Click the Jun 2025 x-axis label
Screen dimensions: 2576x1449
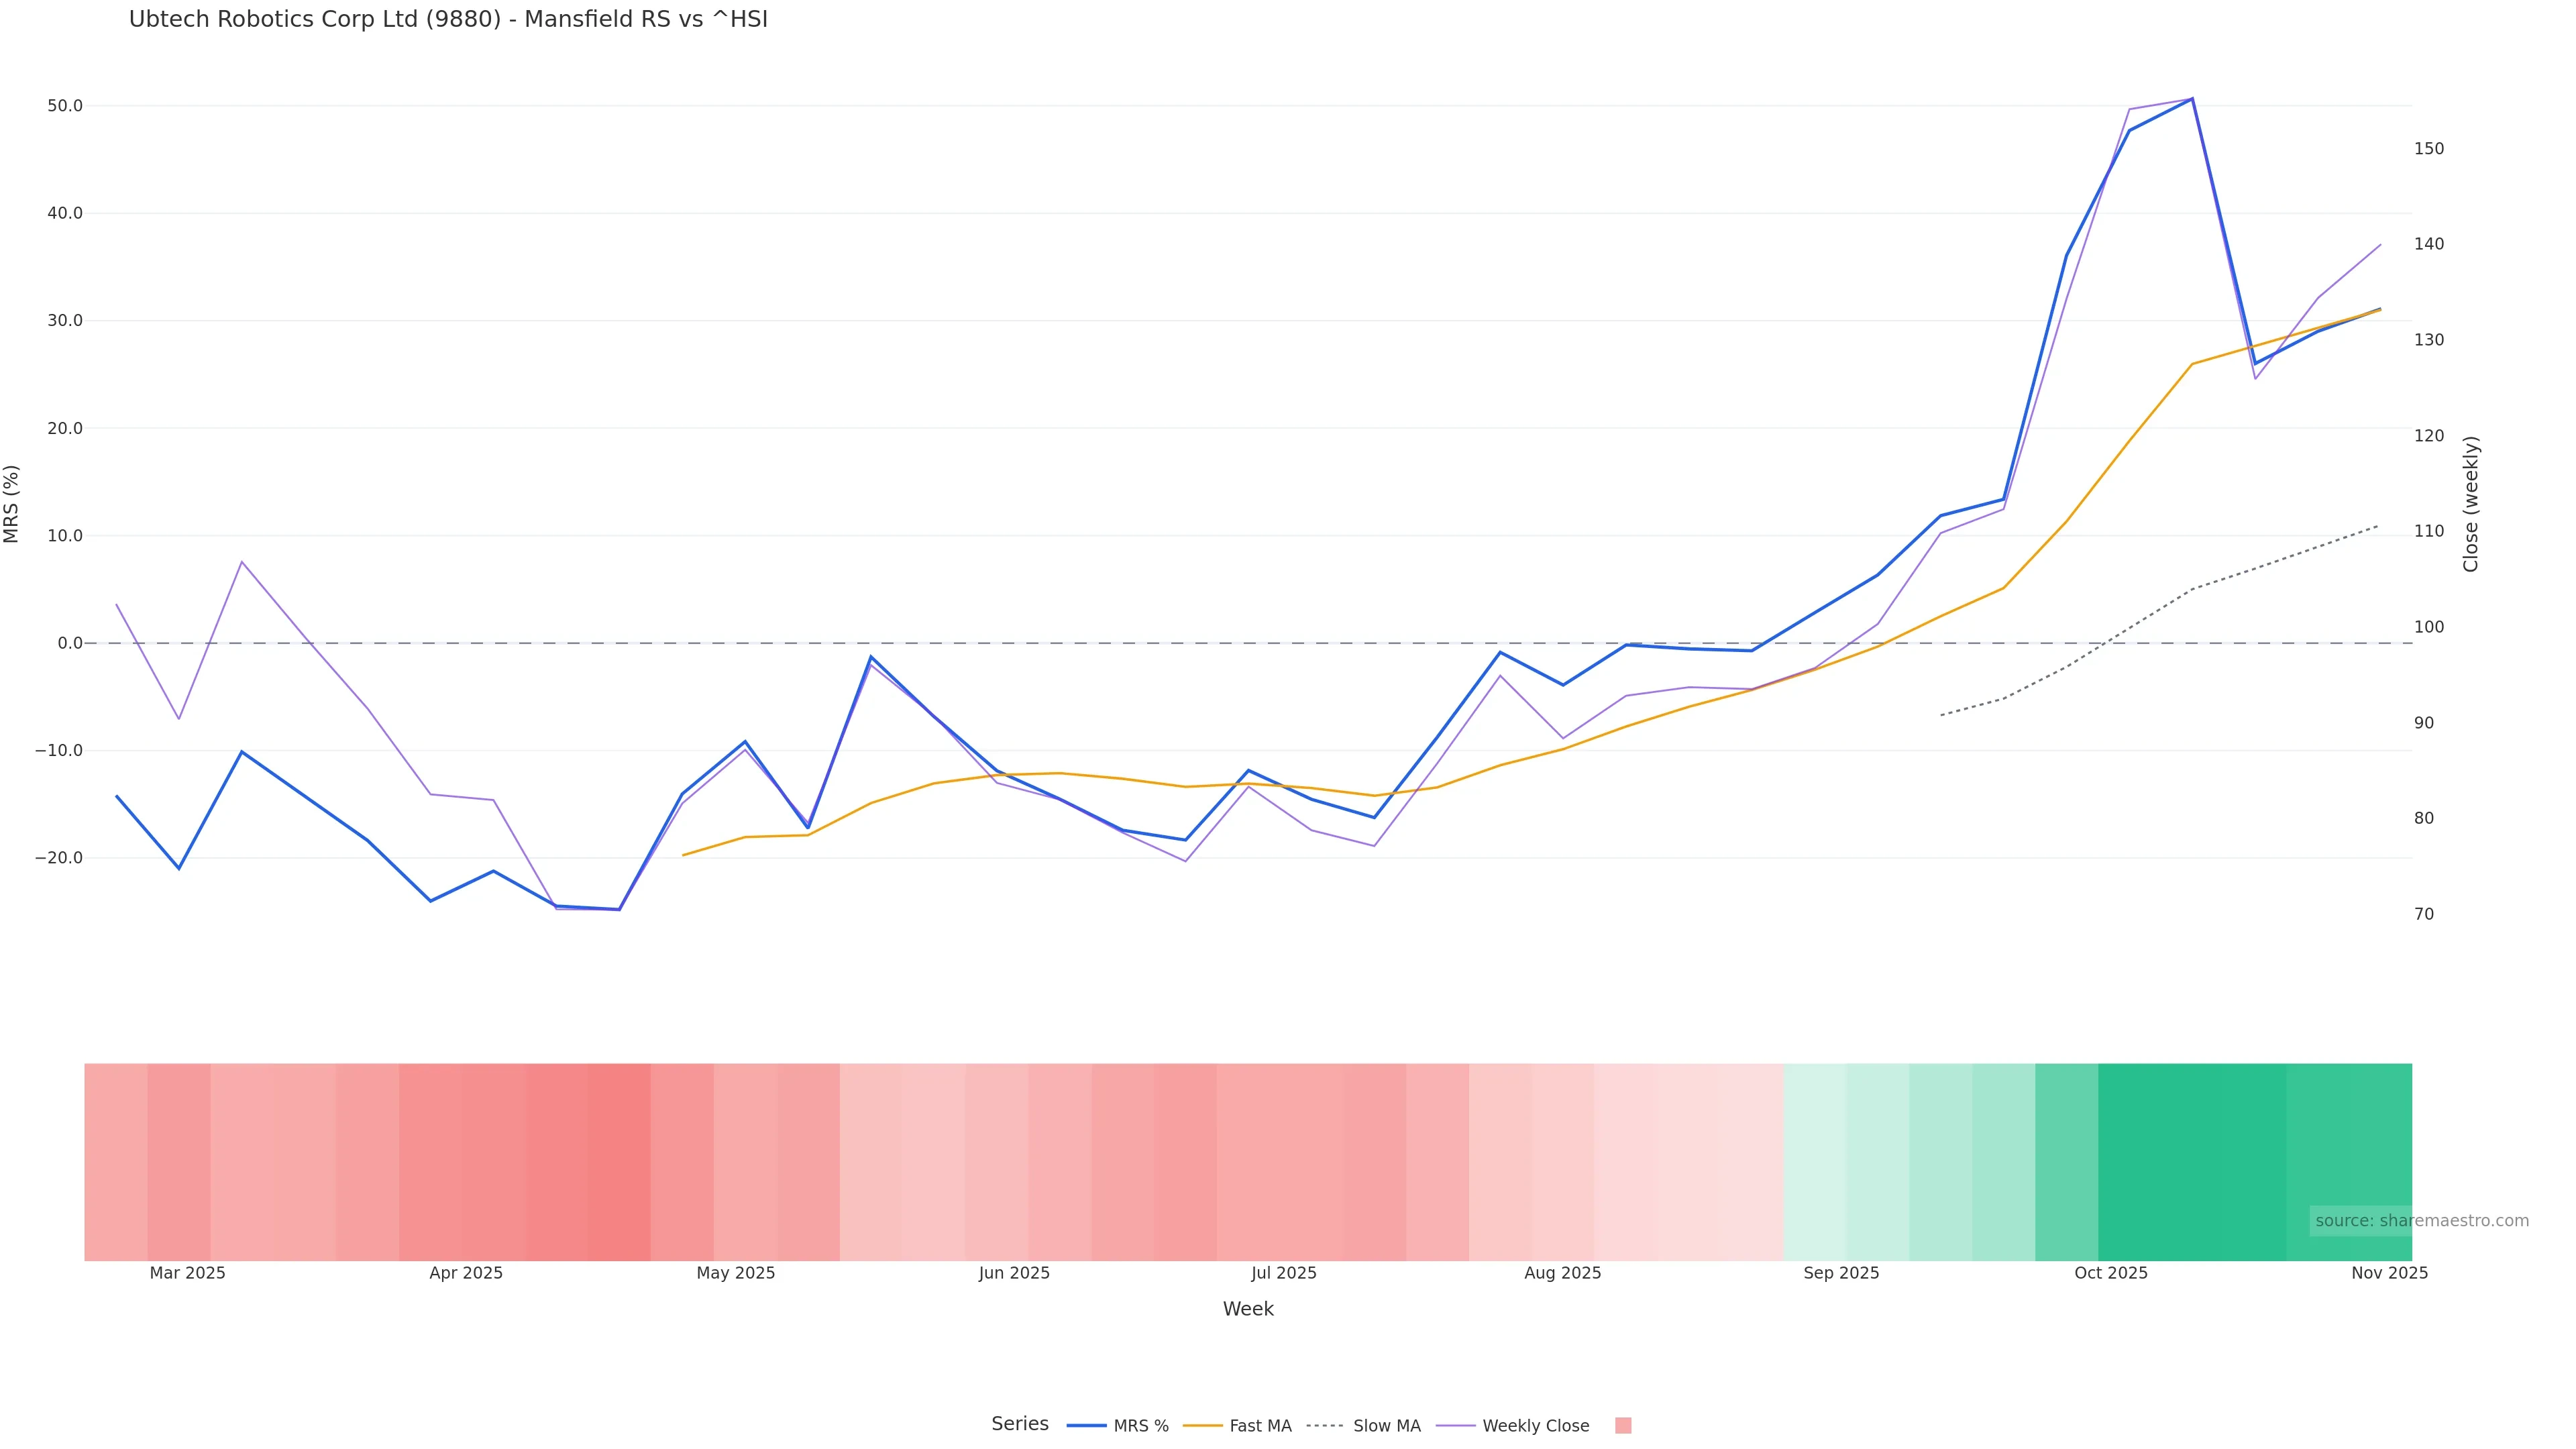[1014, 1273]
